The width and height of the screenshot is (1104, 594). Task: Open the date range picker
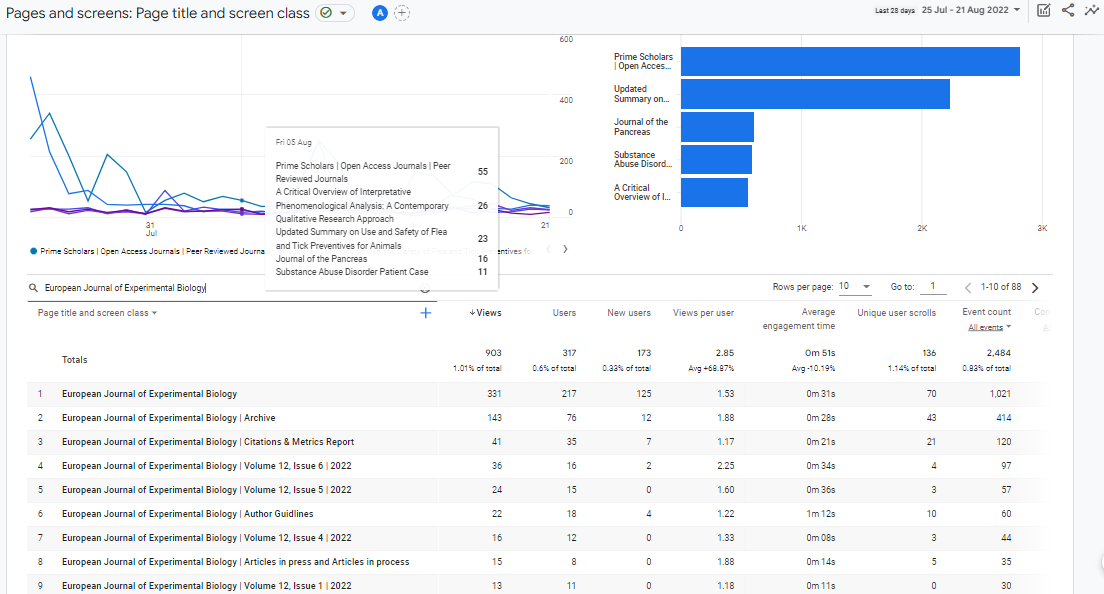point(971,10)
